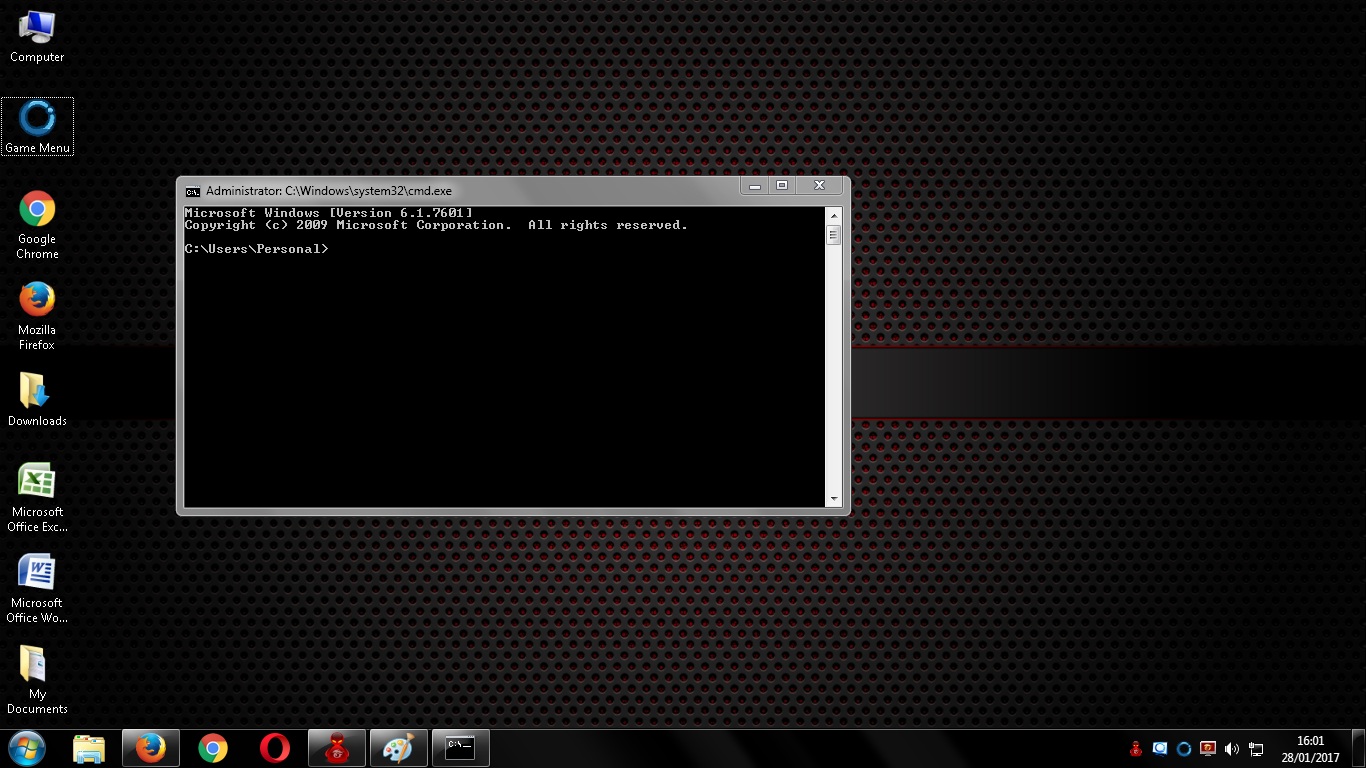This screenshot has width=1366, height=768.
Task: Launch Chrome from the taskbar
Action: click(213, 748)
